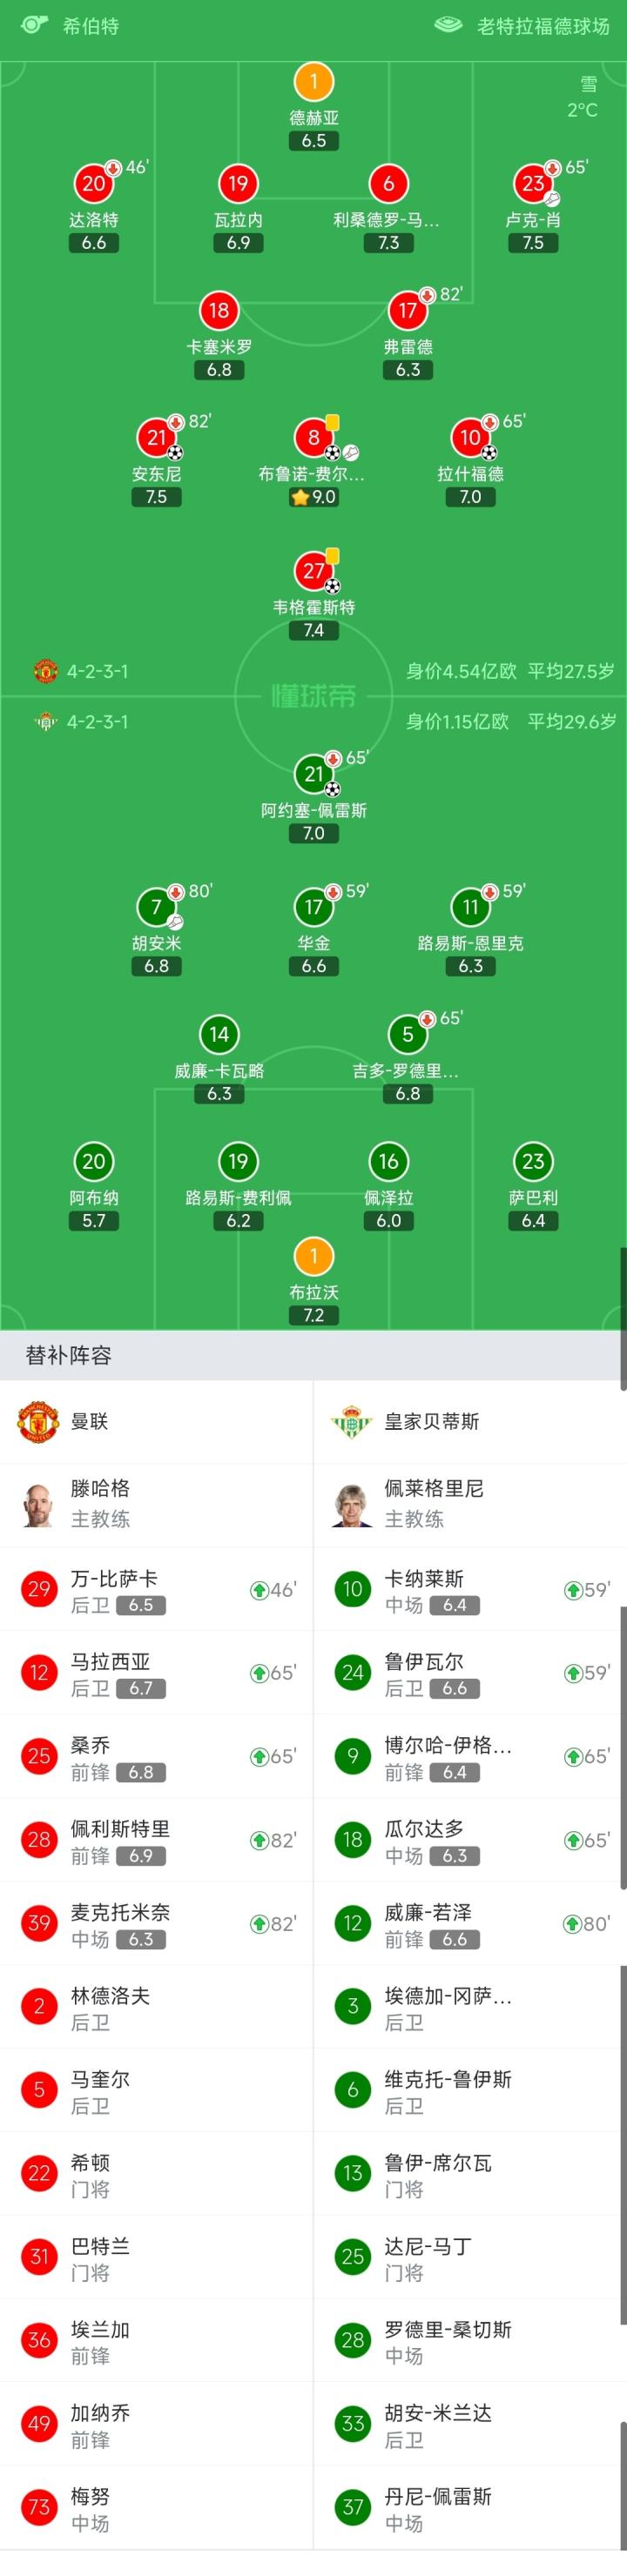Image resolution: width=627 pixels, height=2576 pixels.
Task: Click Bruno Fernandes number 8 player icon
Action: point(313,437)
